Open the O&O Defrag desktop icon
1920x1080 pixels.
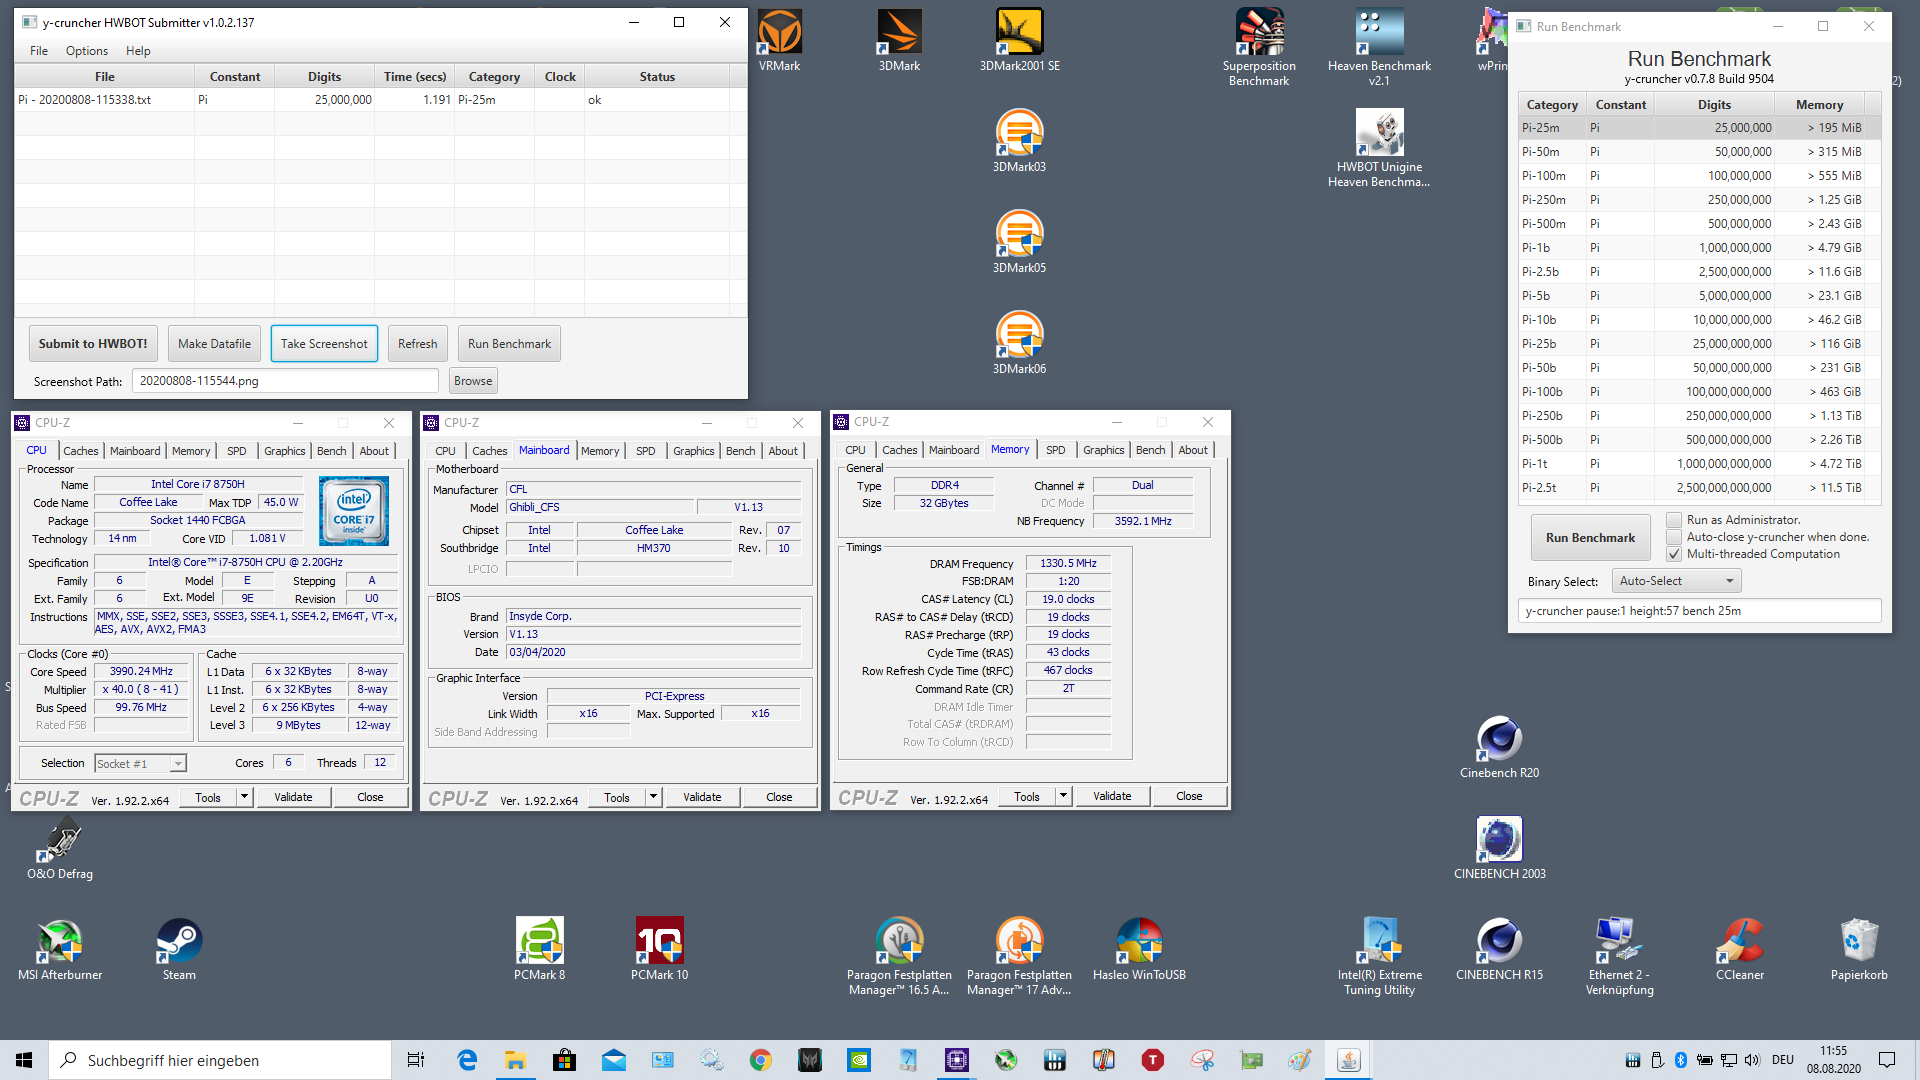[x=60, y=848]
